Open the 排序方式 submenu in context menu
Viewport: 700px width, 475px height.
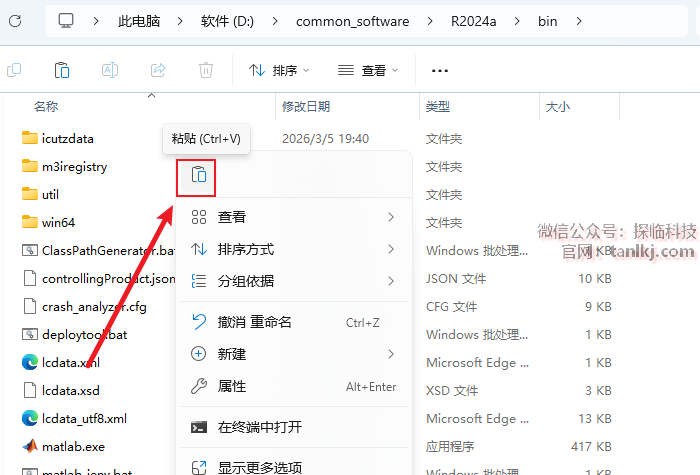point(294,249)
